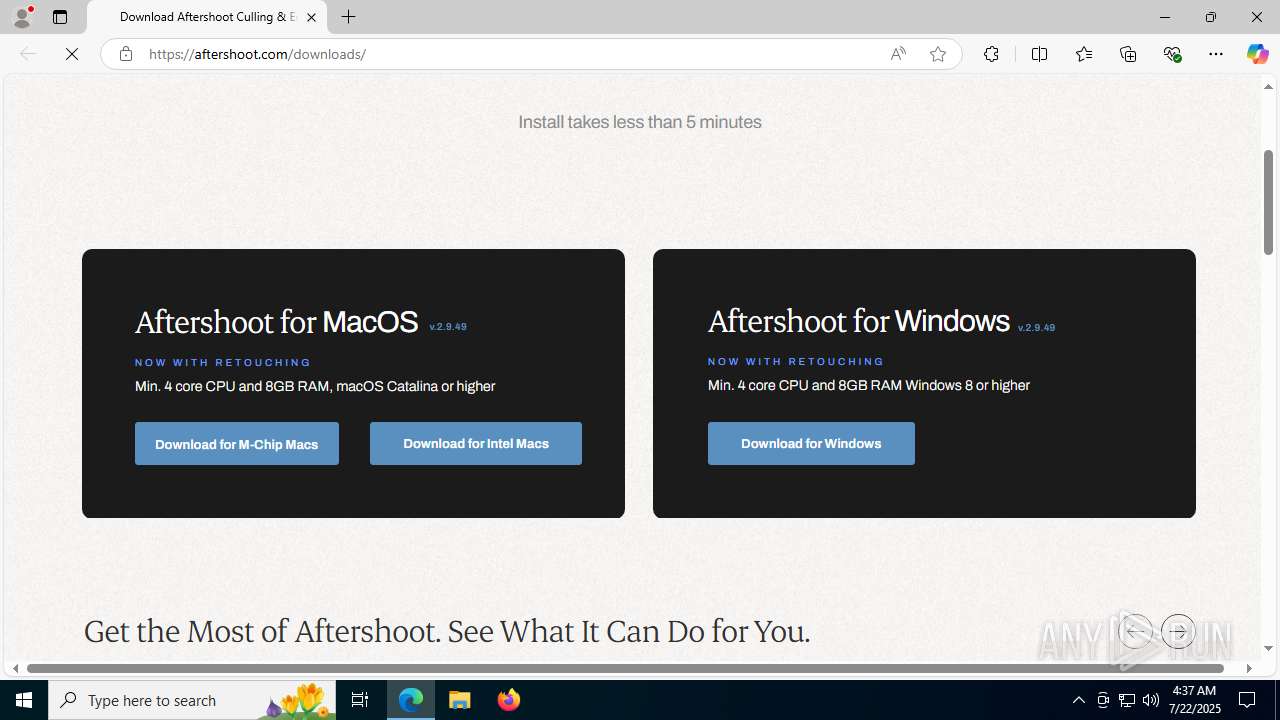This screenshot has height=720, width=1280.
Task: Add this page to favorites star
Action: [937, 54]
